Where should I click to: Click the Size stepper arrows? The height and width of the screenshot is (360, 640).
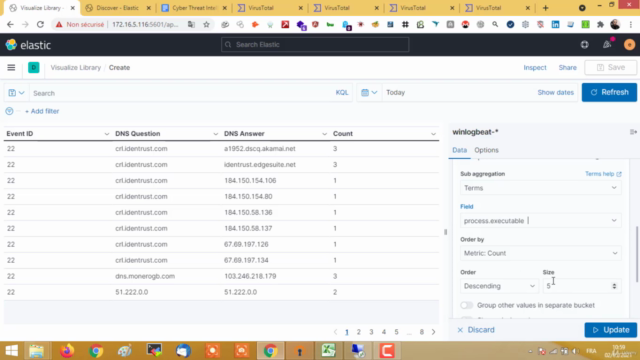point(614,286)
